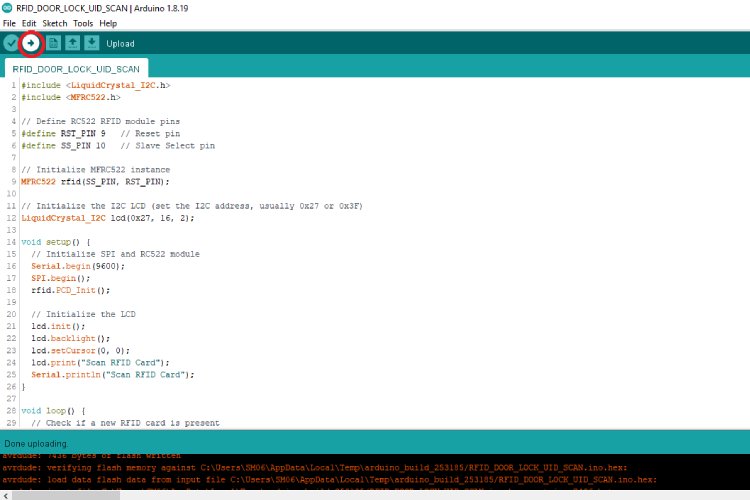The width and height of the screenshot is (750, 500).
Task: Click the 'lcd.print("Scan RFID Card");' line
Action: pos(100,363)
